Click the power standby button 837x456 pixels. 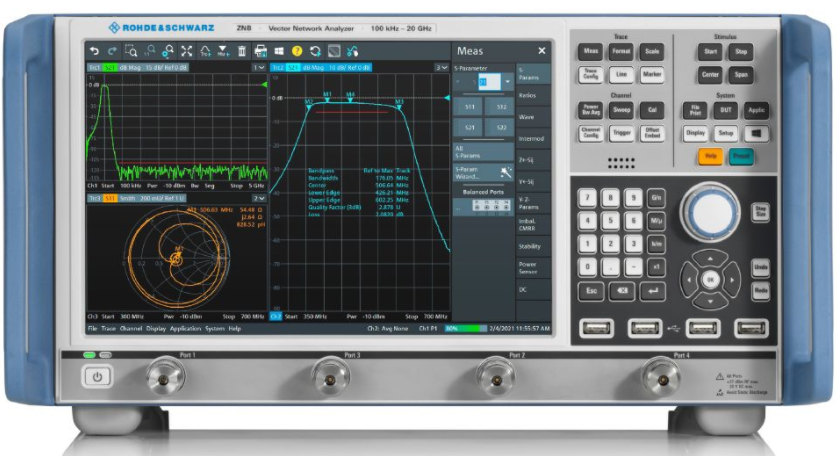pos(97,377)
